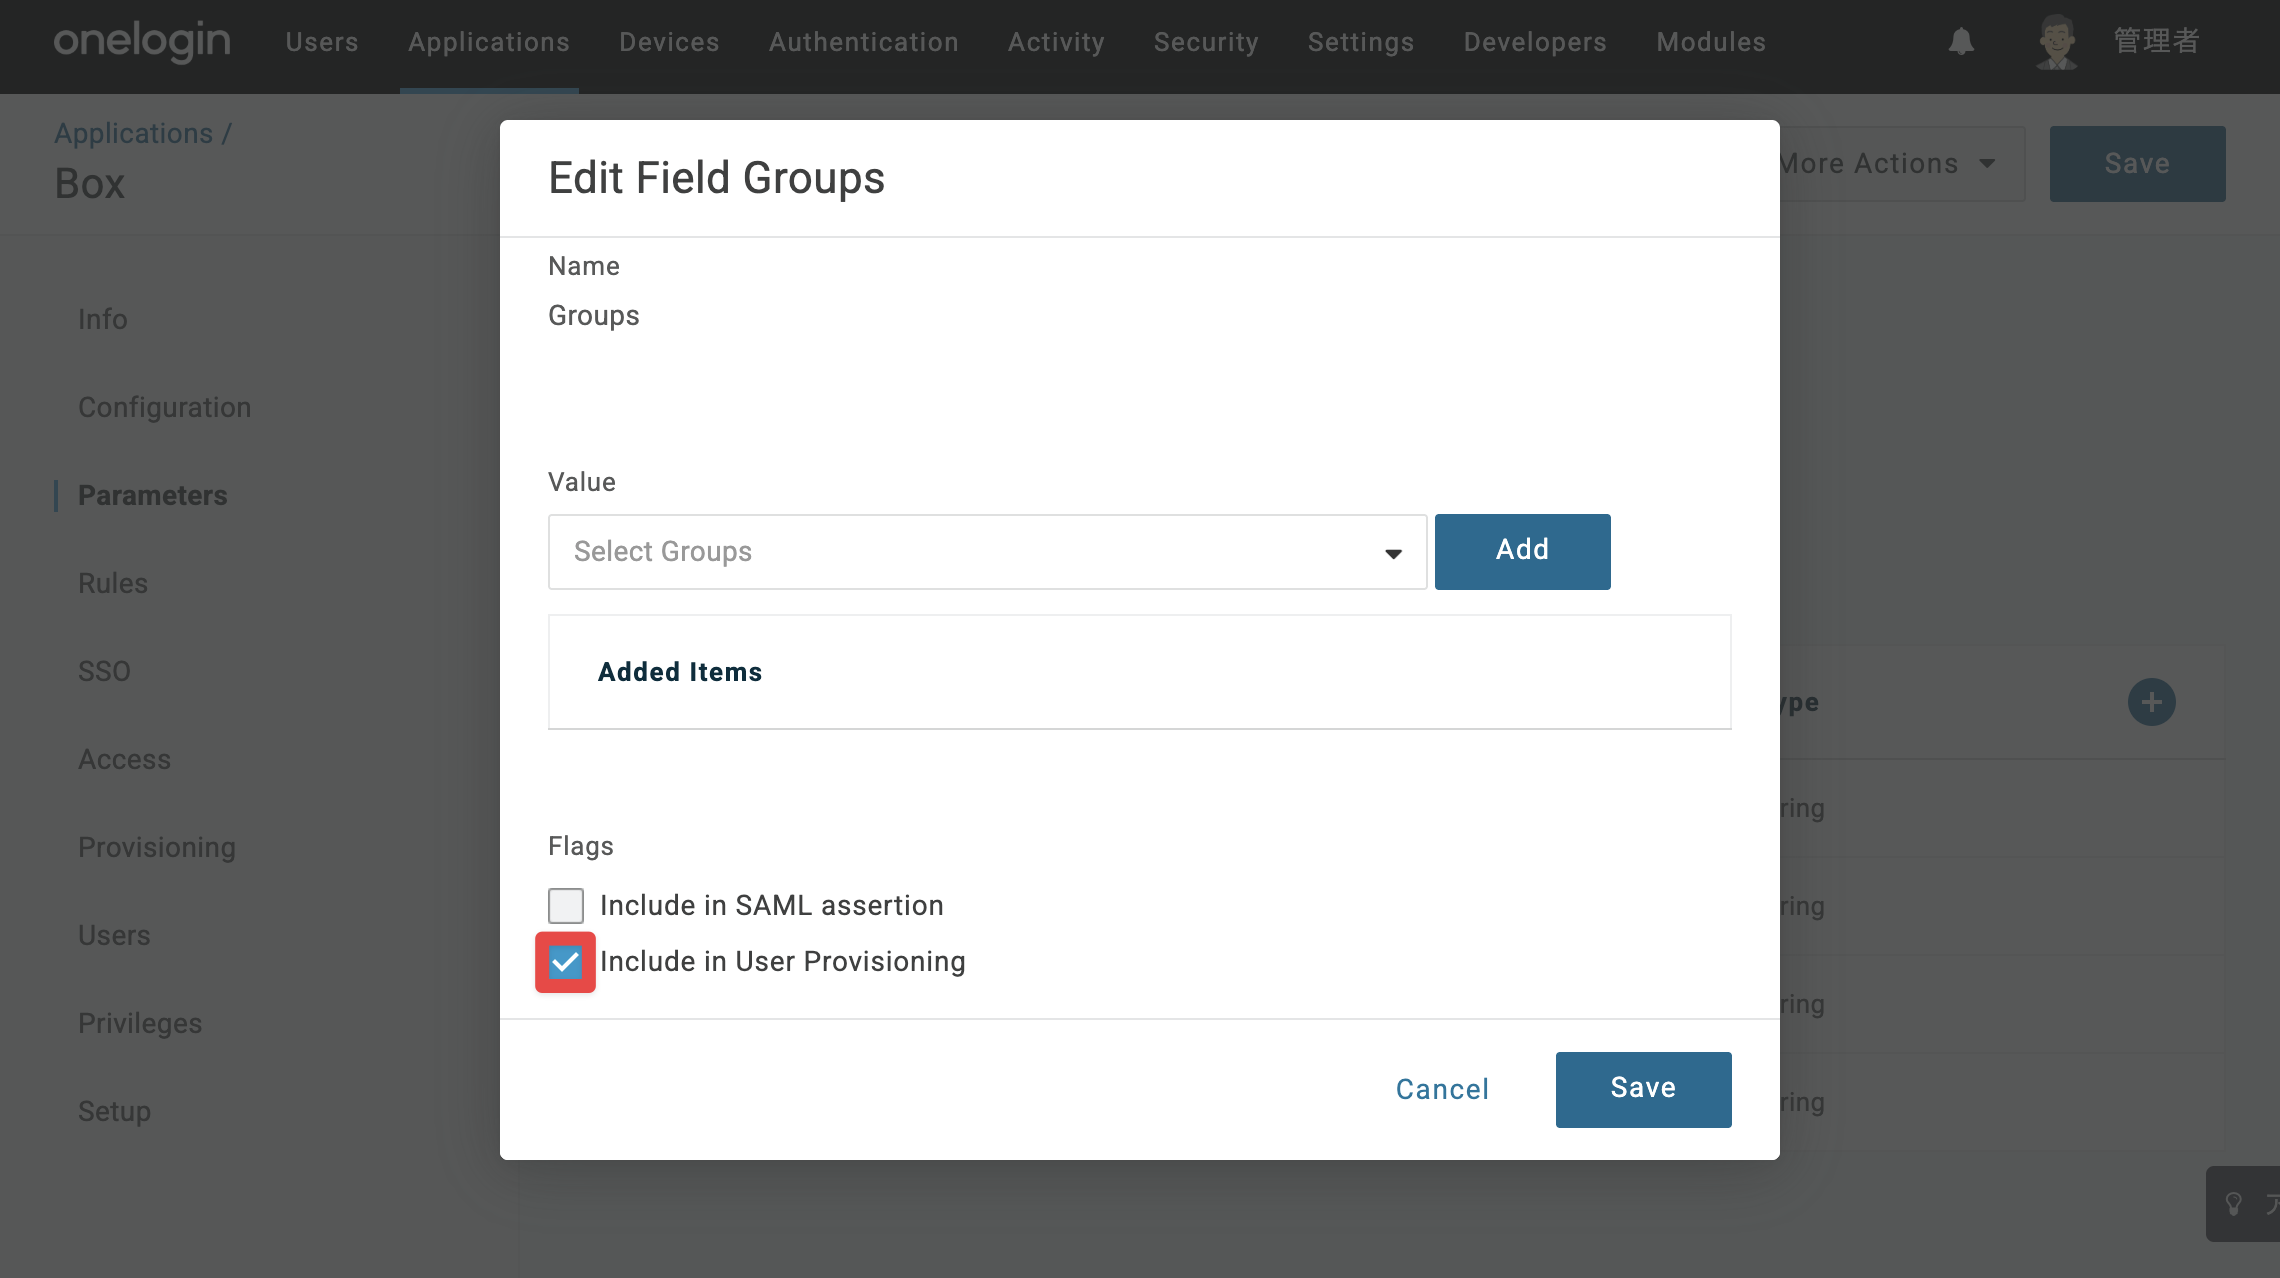This screenshot has width=2280, height=1278.
Task: Cancel the Edit Field Groups dialog
Action: coord(1442,1089)
